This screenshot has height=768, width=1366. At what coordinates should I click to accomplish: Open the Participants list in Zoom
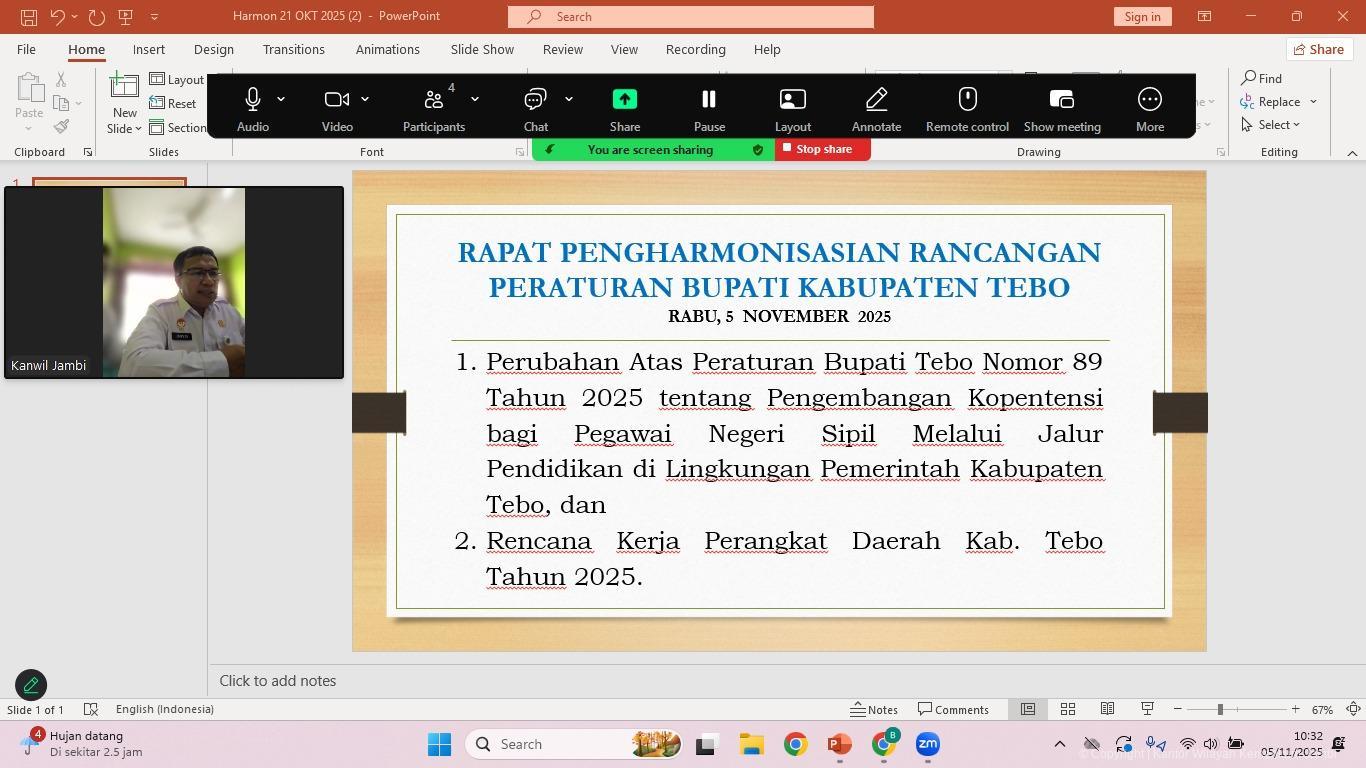coord(434,100)
